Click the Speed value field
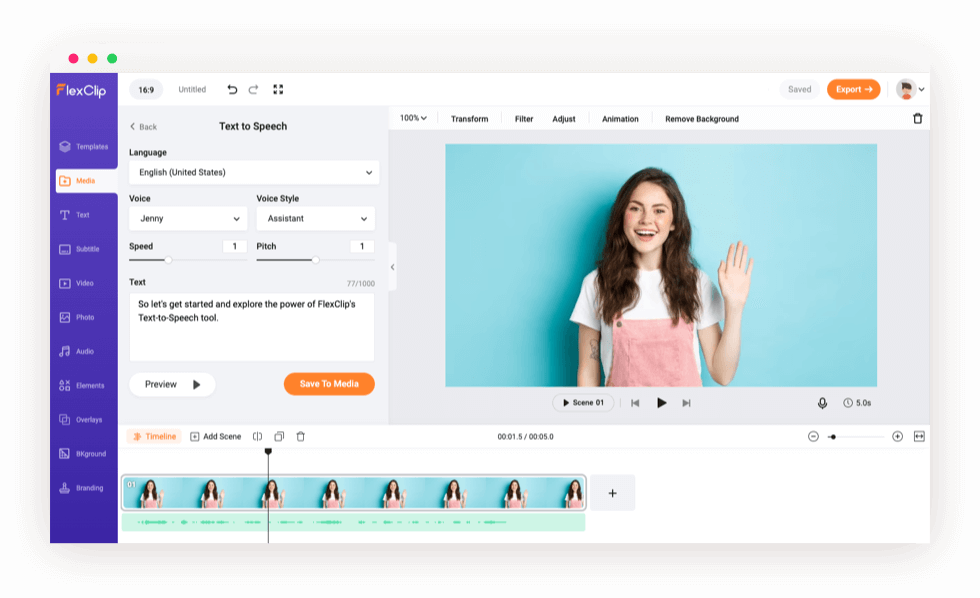 (x=234, y=246)
